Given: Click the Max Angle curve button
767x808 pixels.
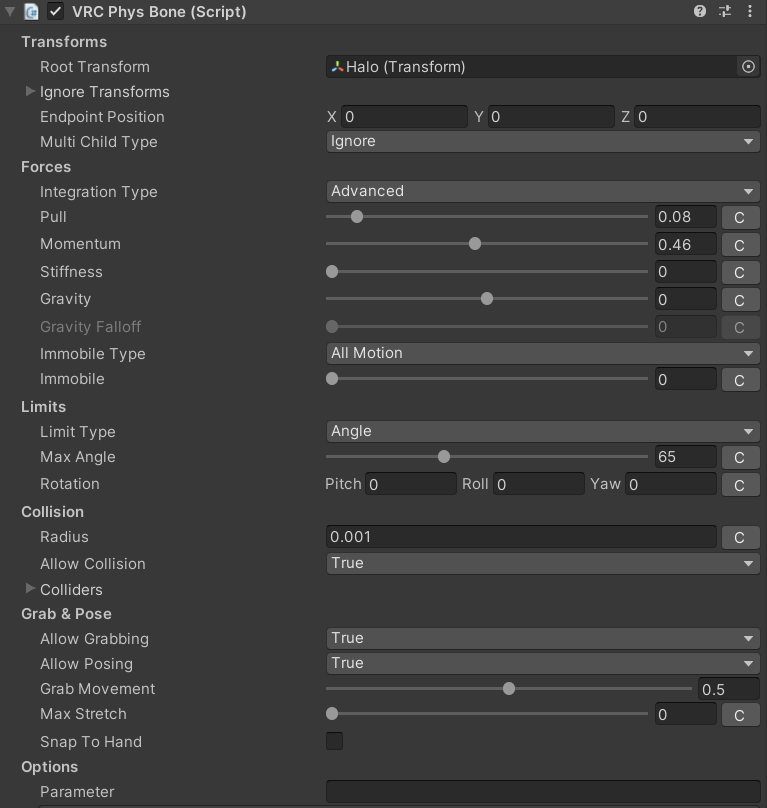Looking at the screenshot, I should click(x=740, y=457).
